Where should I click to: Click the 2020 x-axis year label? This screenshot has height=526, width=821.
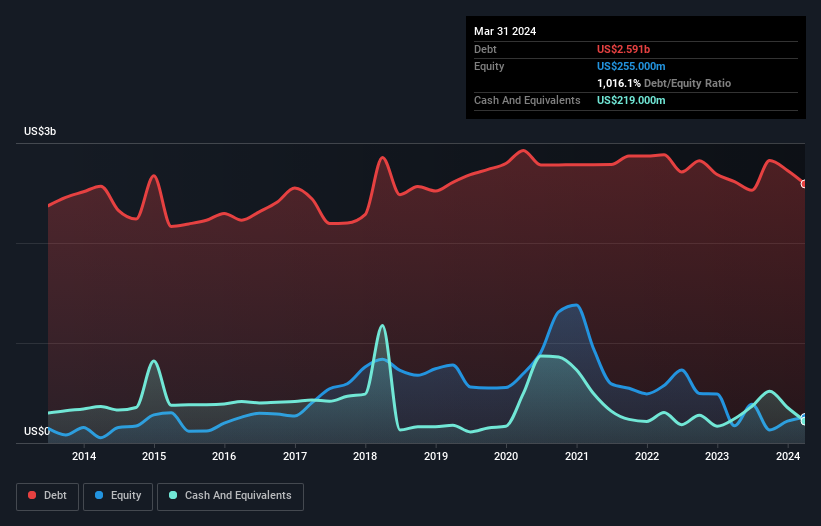click(506, 456)
